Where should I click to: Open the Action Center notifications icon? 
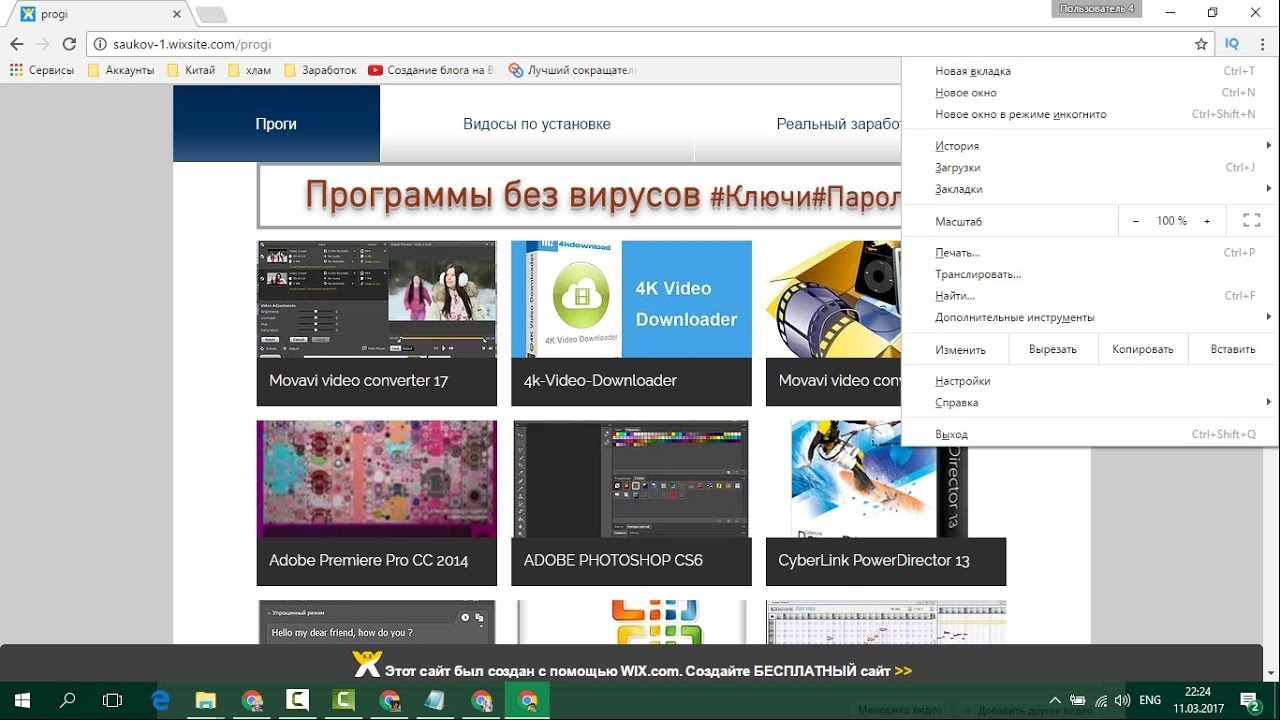coord(1250,700)
